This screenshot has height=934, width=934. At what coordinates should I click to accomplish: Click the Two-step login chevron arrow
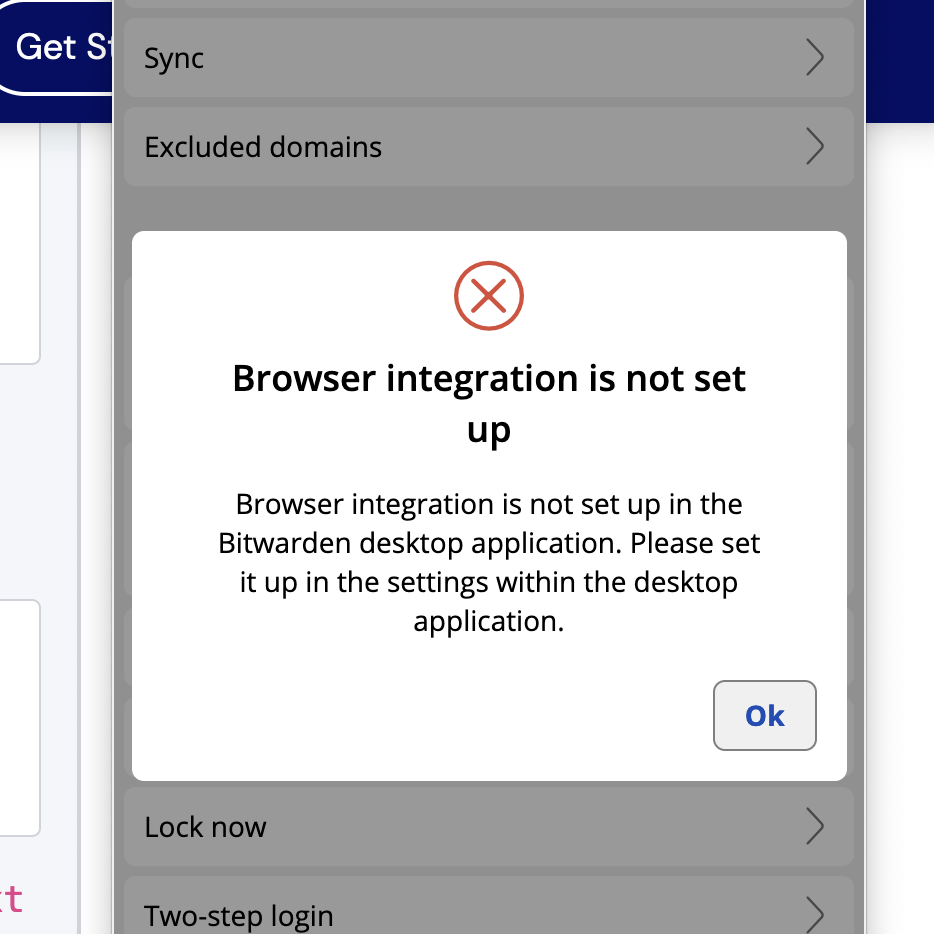point(815,913)
